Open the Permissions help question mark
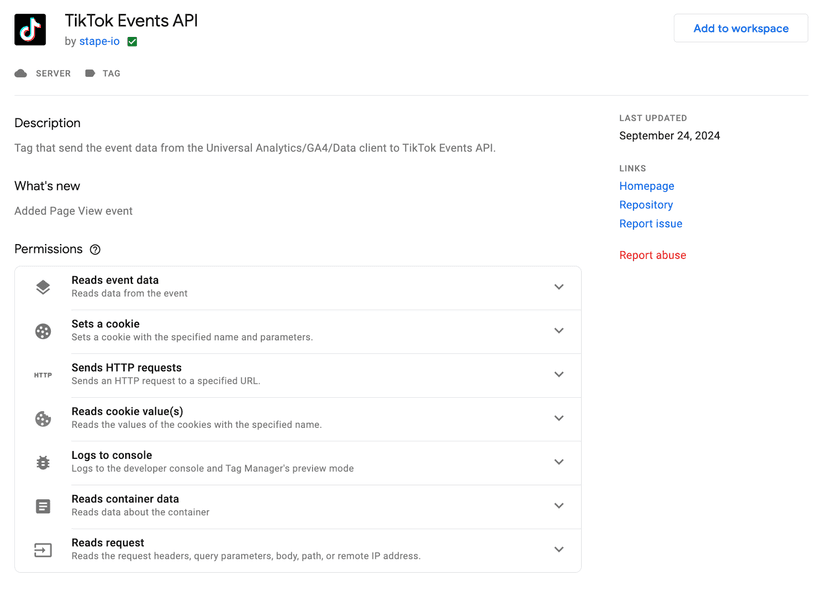The height and width of the screenshot is (601, 828). tap(93, 249)
